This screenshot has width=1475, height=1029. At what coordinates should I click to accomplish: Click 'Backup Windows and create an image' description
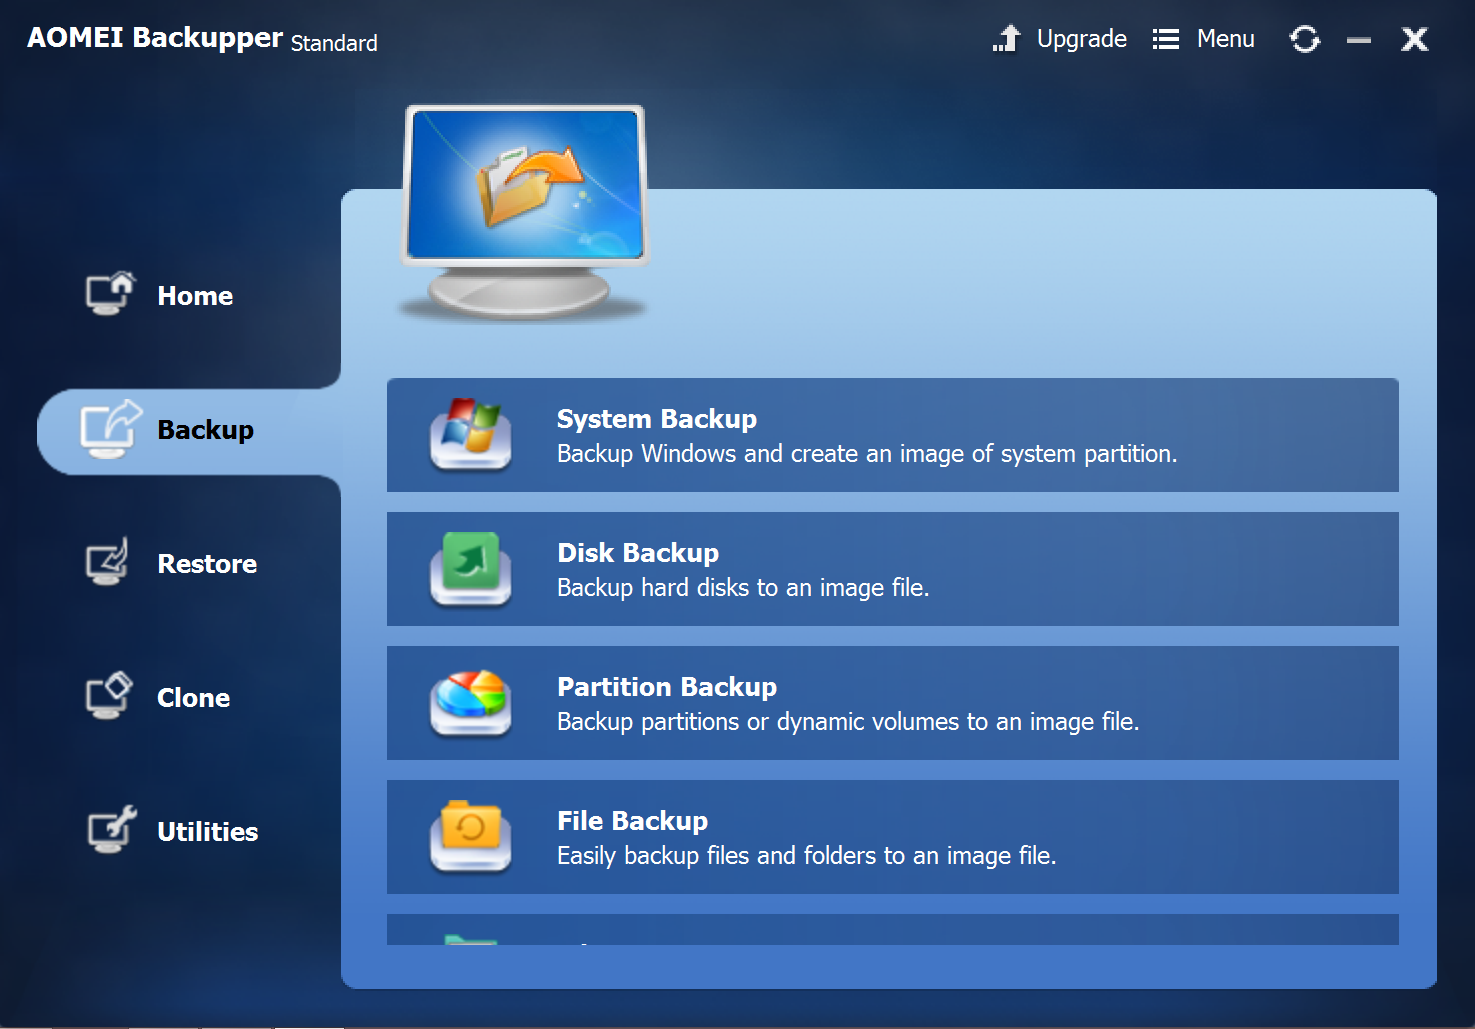coord(867,454)
